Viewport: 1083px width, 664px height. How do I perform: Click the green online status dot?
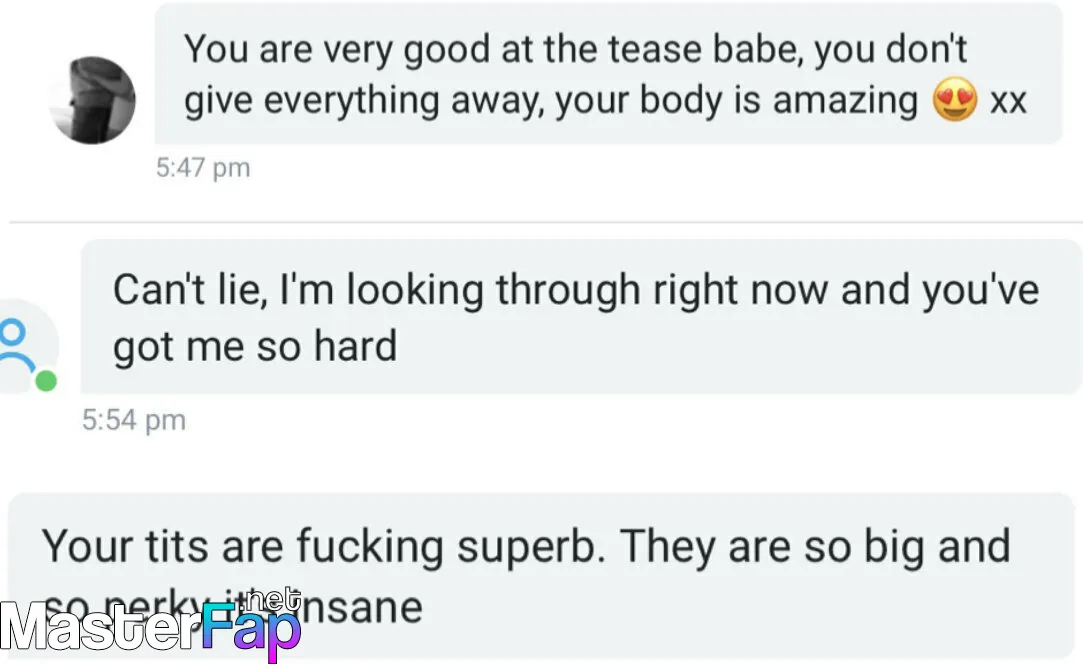click(46, 381)
